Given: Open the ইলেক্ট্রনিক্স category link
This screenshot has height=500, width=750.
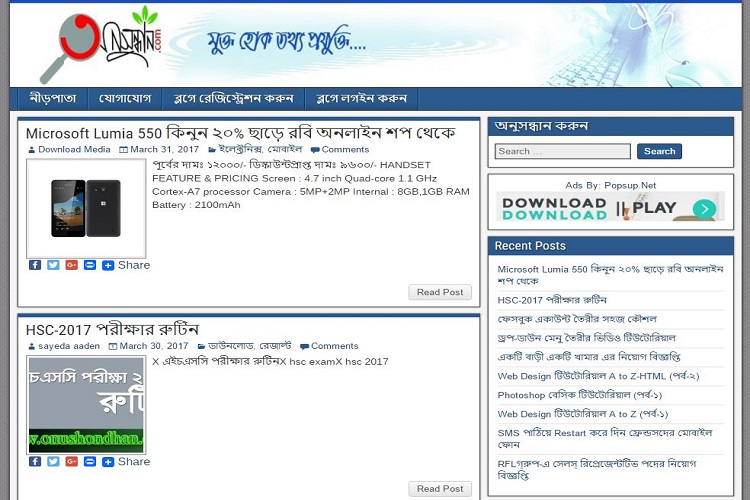Looking at the screenshot, I should pos(241,149).
